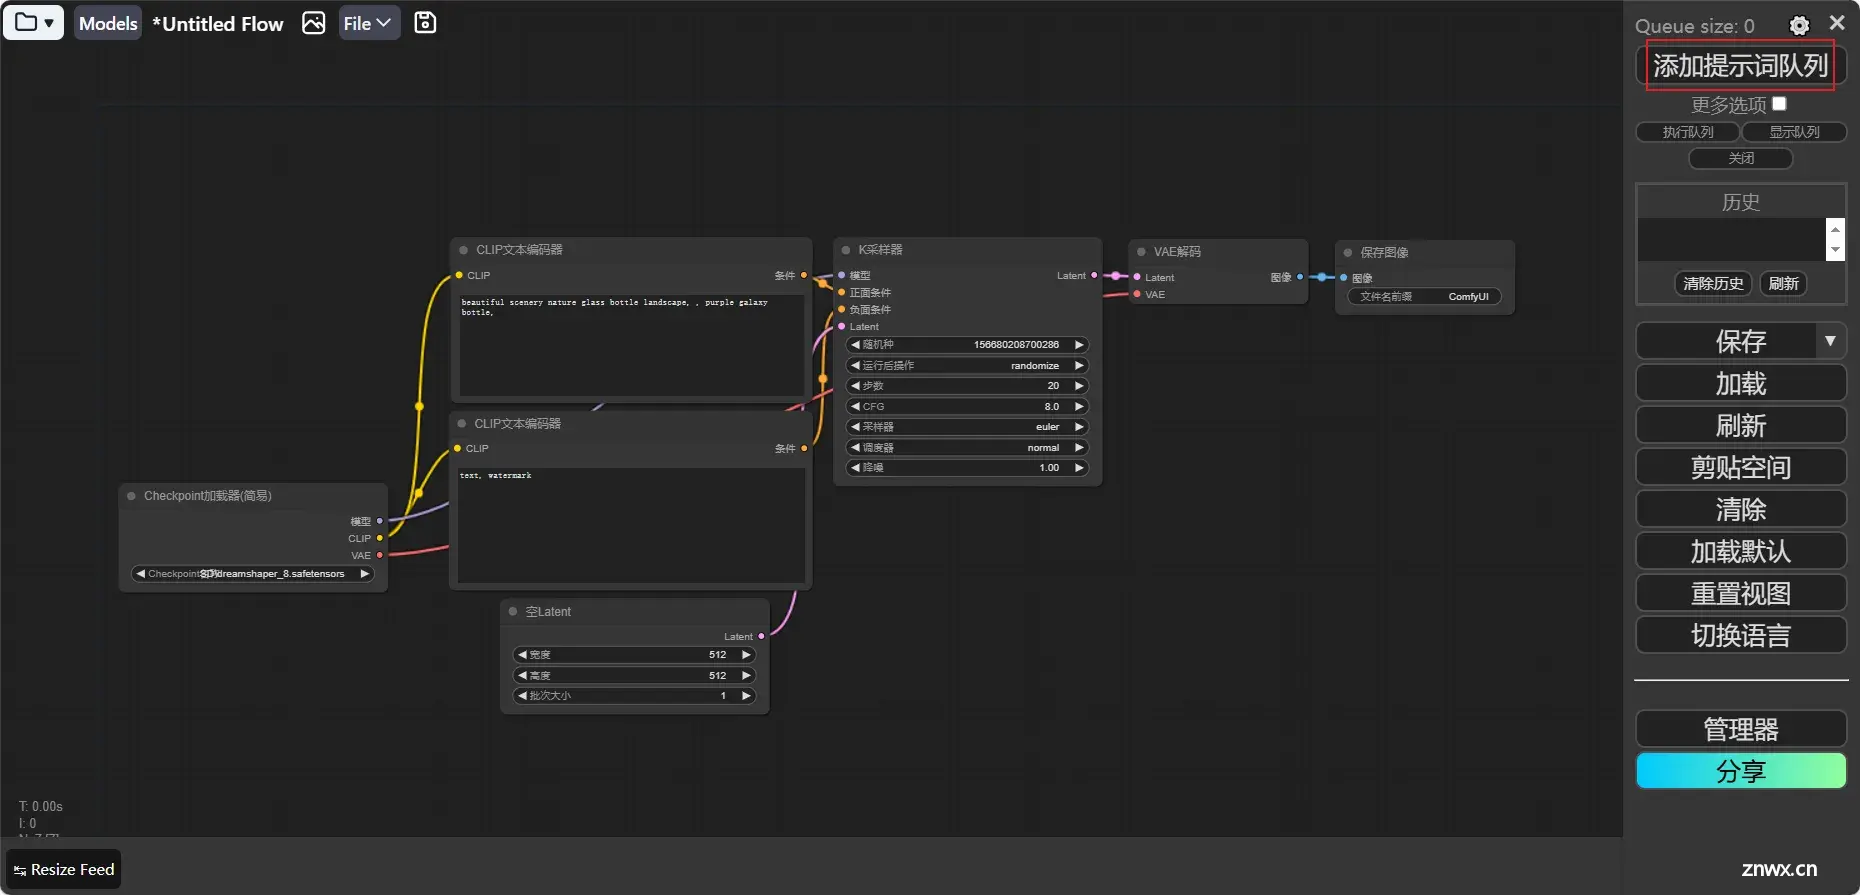Collapse the top CLIP文本编码器 node dot
This screenshot has height=895, width=1860.
click(463, 250)
